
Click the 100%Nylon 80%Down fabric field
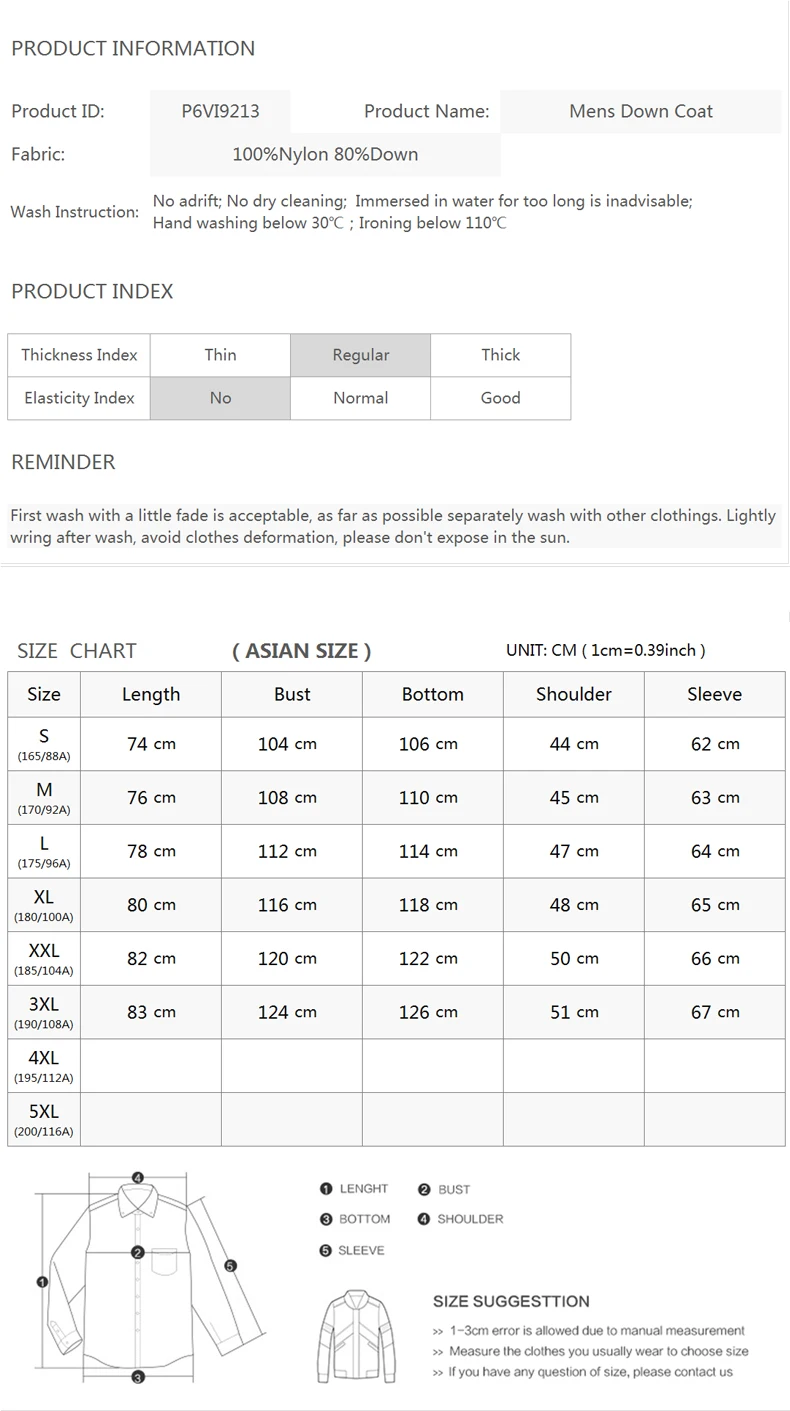point(325,154)
